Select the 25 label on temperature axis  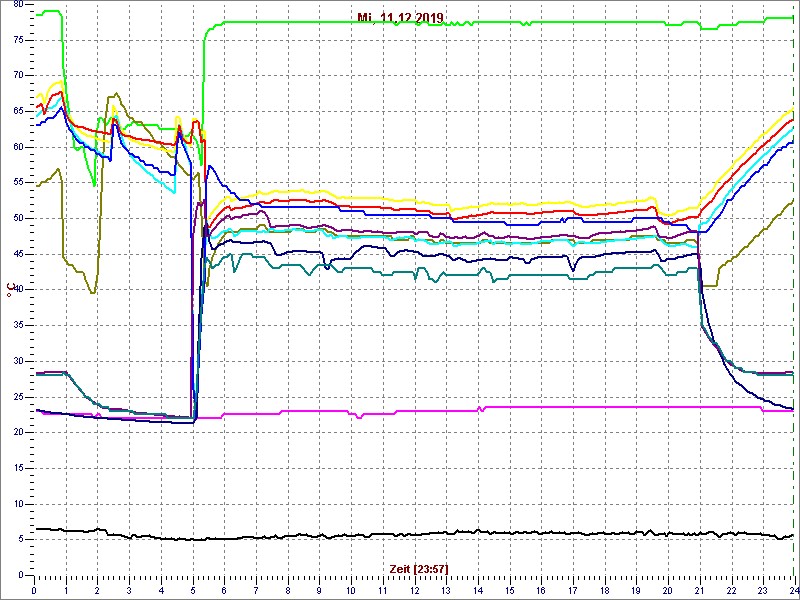18,397
